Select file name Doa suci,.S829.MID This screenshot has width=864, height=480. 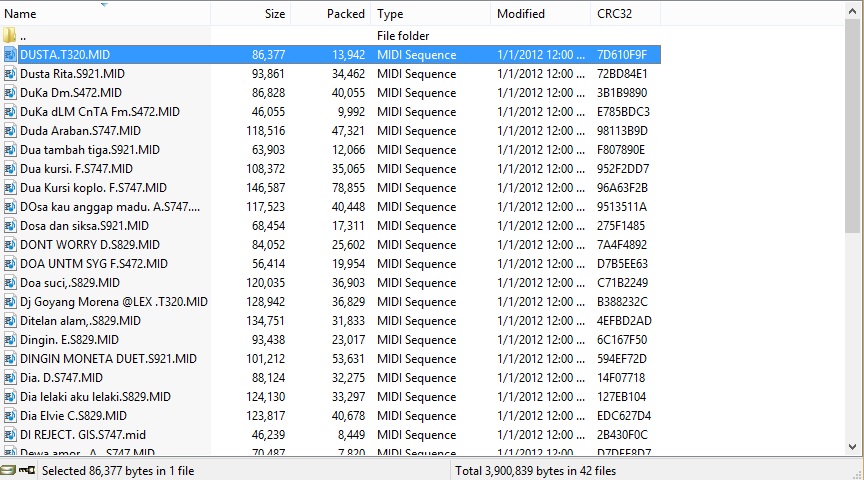[70, 283]
